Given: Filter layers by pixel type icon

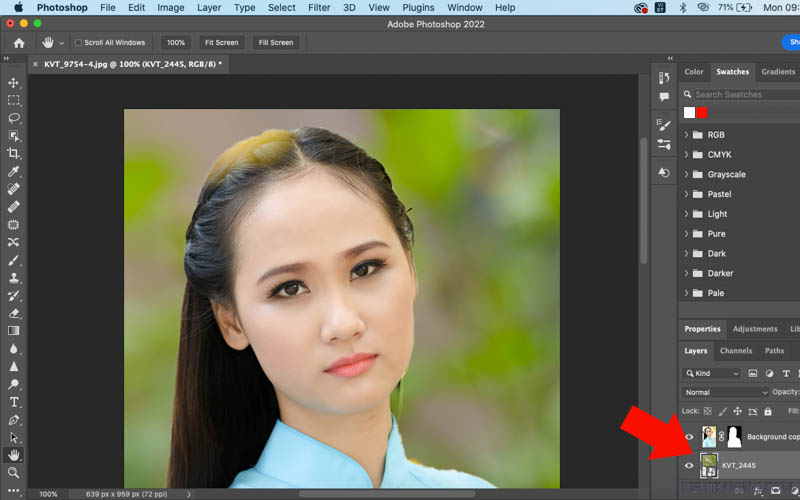Looking at the screenshot, I should tap(753, 373).
